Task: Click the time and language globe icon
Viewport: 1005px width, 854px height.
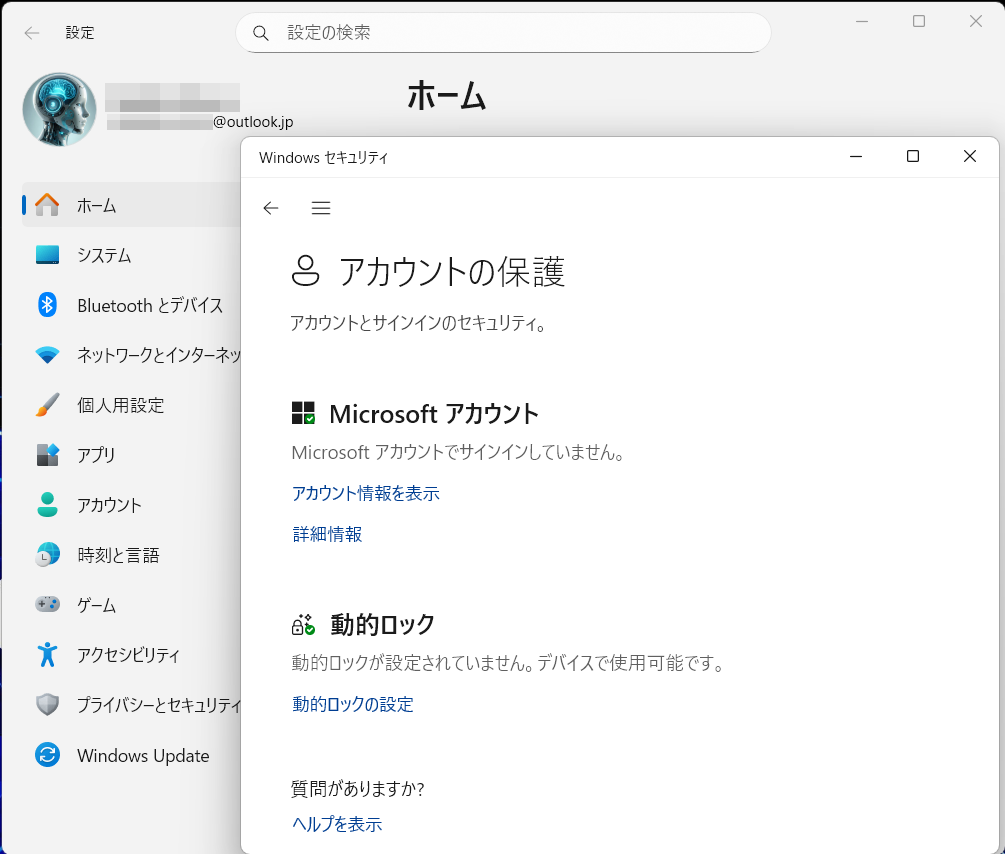Action: tap(47, 555)
